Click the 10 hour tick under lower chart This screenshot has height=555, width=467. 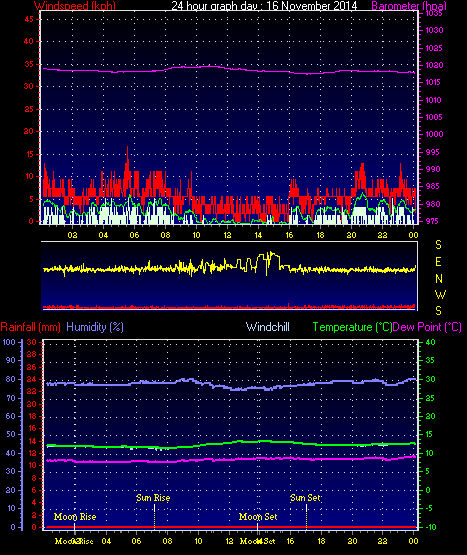pyautogui.click(x=198, y=541)
